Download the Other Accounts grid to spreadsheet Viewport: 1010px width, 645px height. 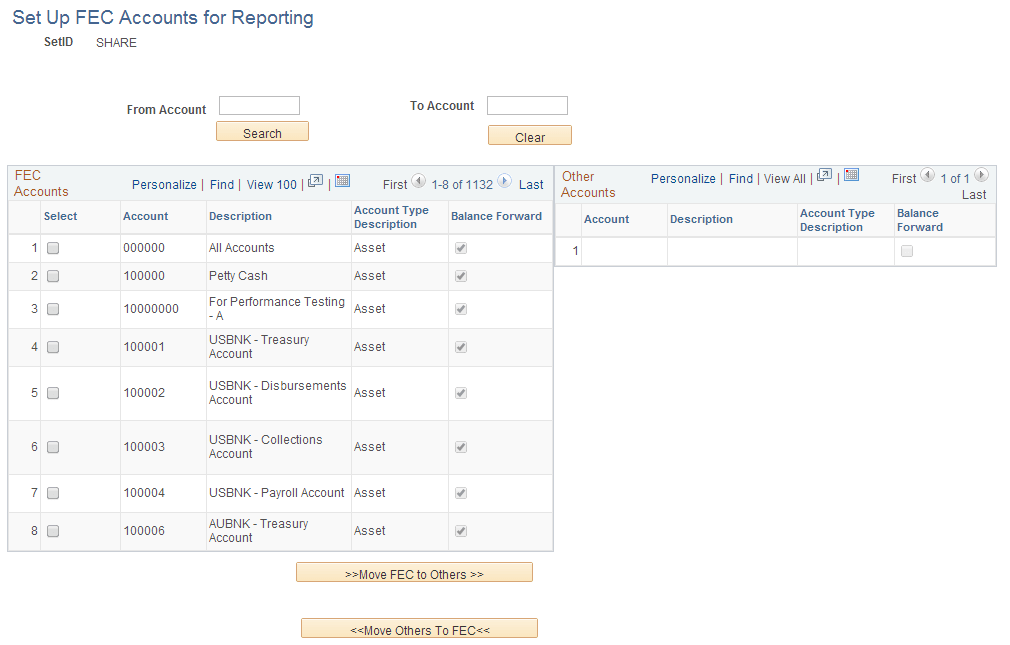click(x=851, y=176)
